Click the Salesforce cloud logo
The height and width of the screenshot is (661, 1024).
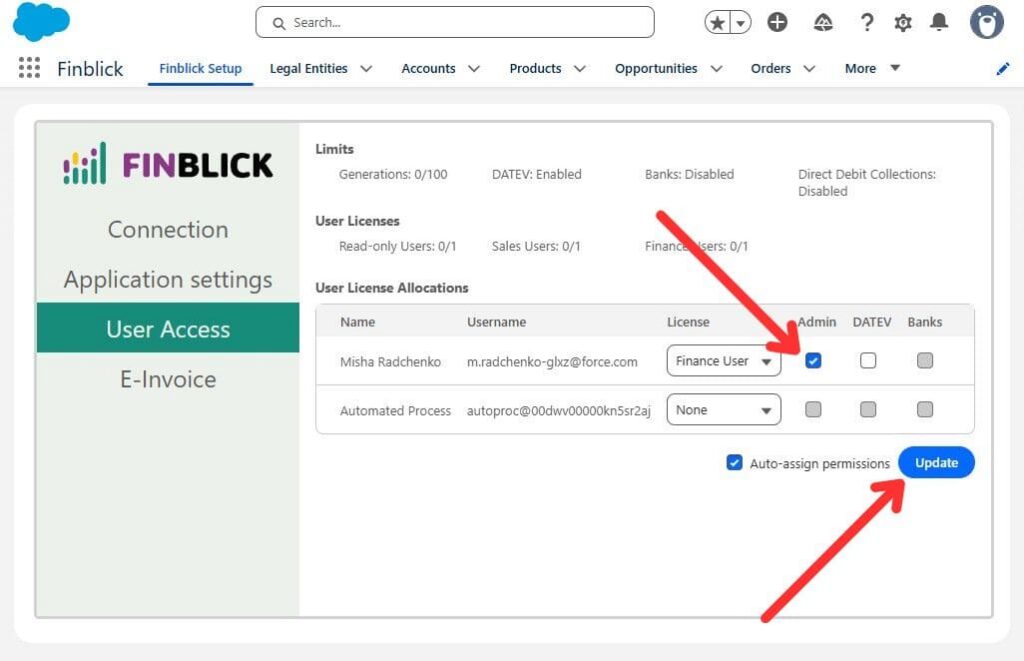point(41,21)
